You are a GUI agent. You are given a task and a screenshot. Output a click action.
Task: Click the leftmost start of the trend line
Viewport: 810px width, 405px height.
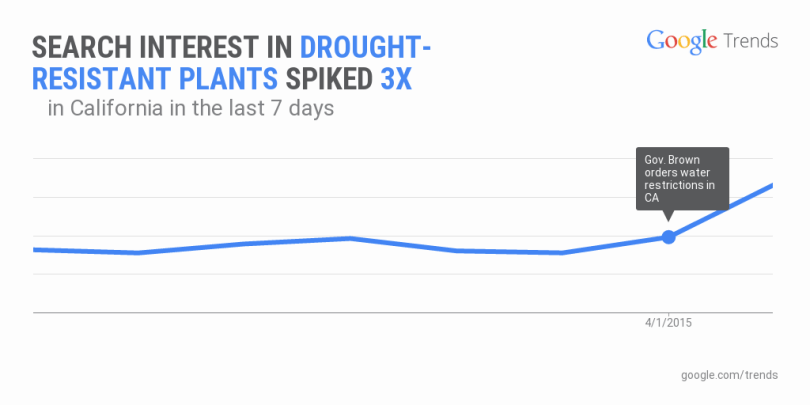(x=35, y=249)
